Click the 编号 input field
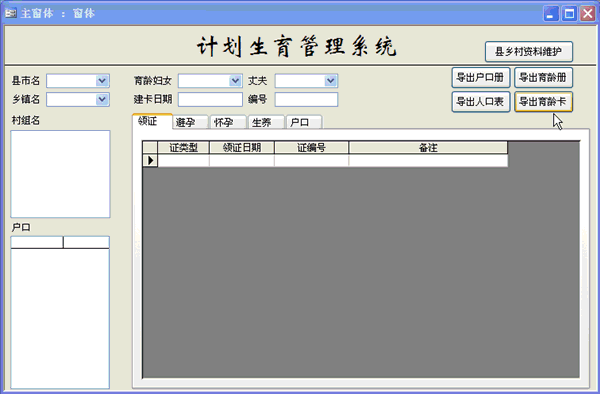600x394 pixels. 306,99
